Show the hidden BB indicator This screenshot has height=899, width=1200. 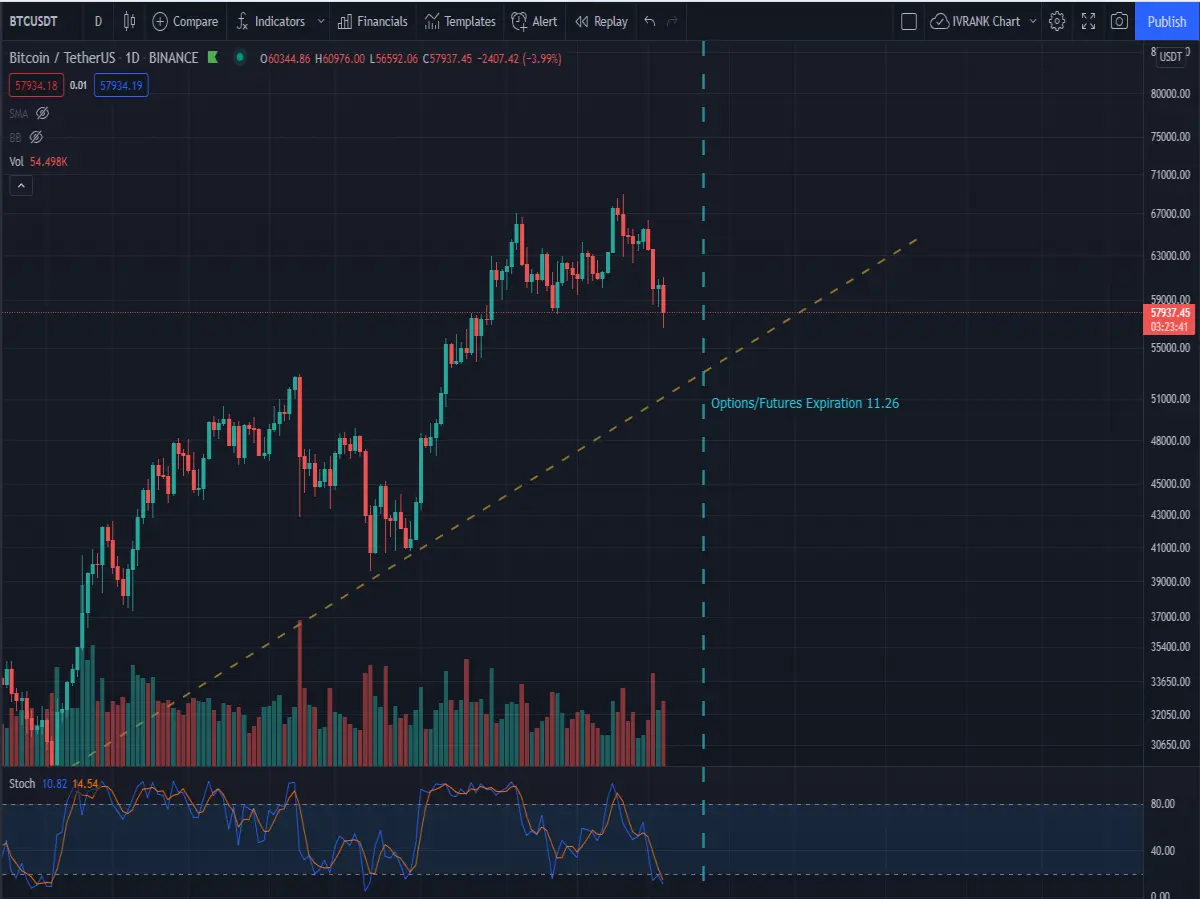(37, 137)
